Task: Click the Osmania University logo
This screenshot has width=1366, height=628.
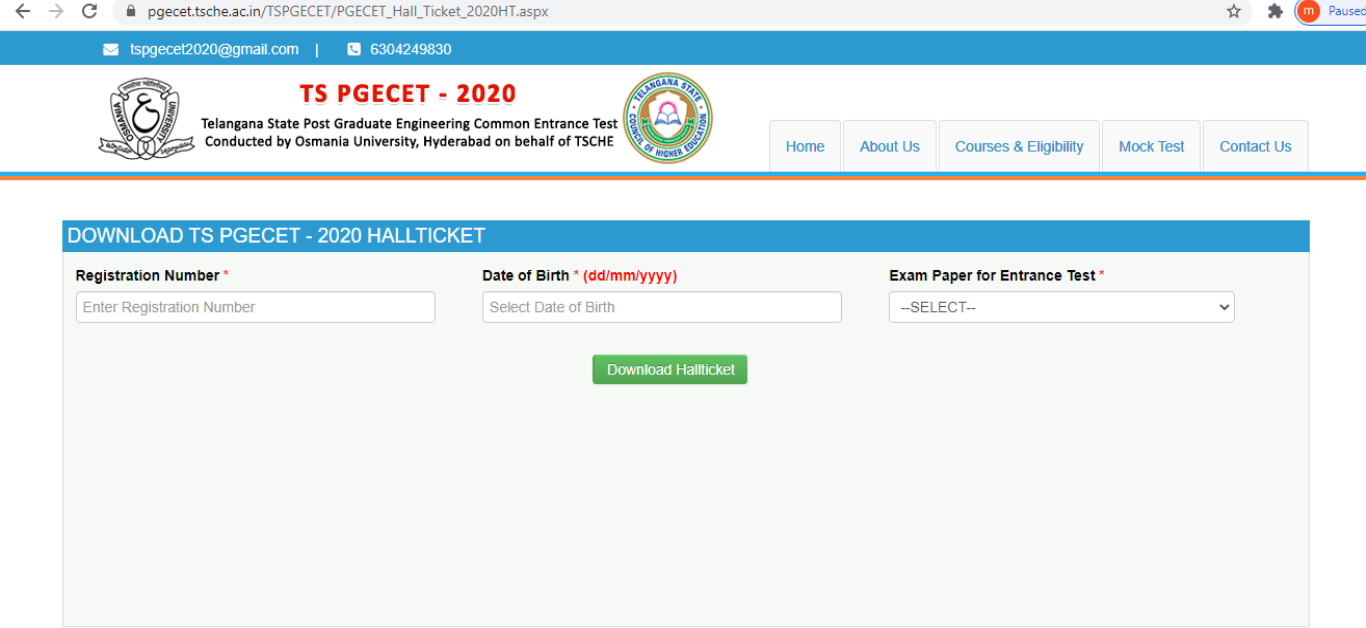Action: pyautogui.click(x=146, y=119)
